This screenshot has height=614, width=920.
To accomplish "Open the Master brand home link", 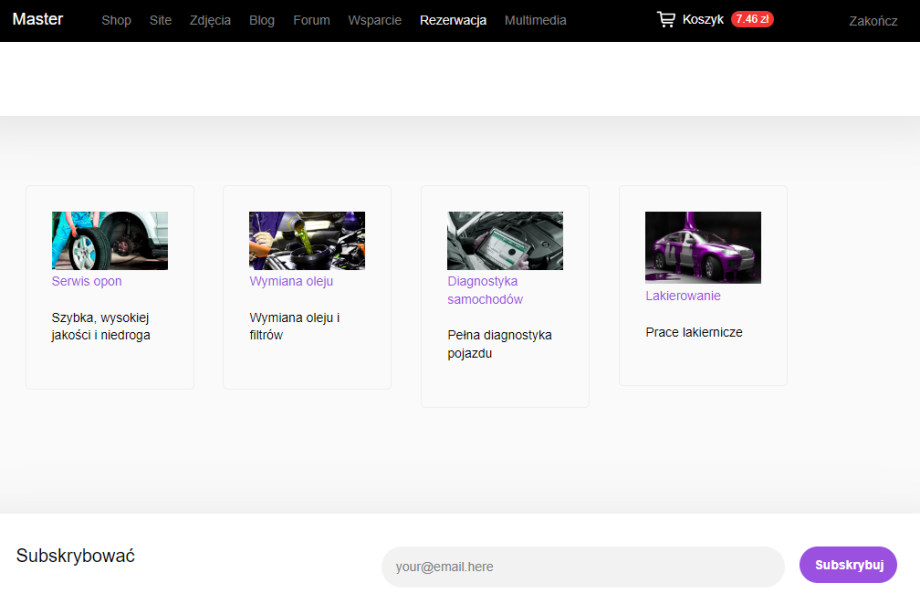I will pos(38,19).
